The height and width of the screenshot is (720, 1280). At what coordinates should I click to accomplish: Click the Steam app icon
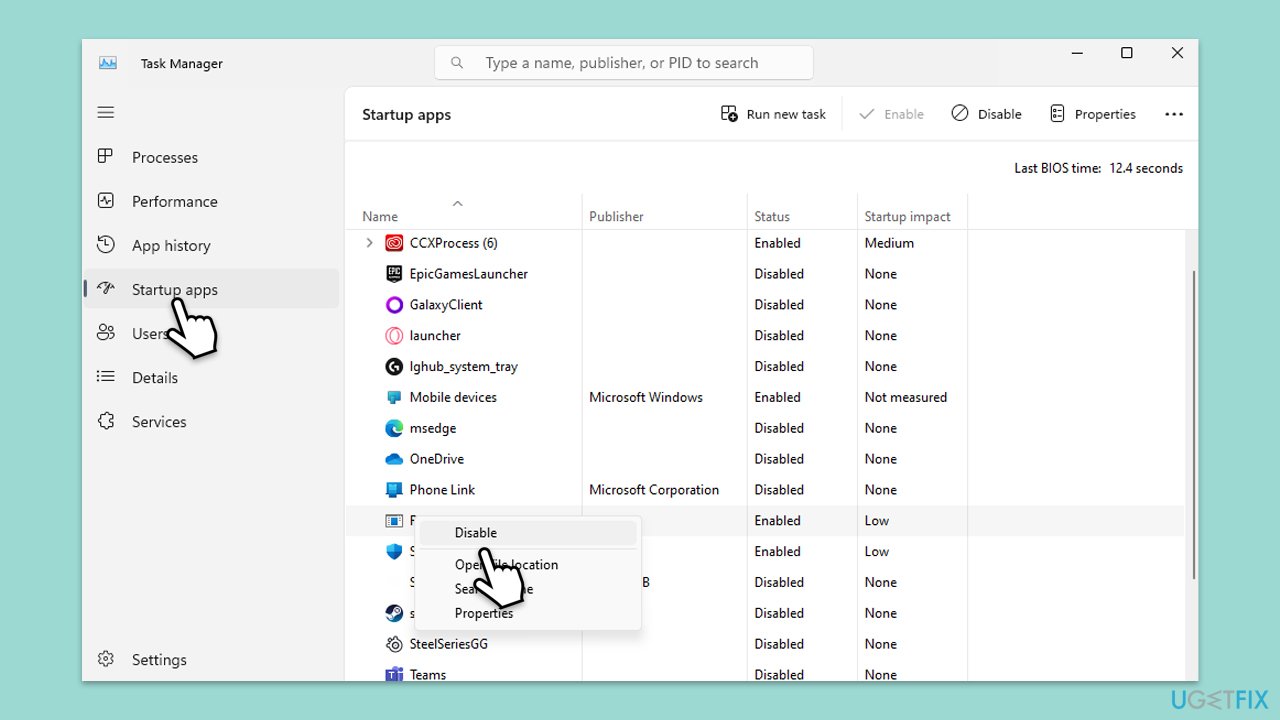click(x=394, y=613)
